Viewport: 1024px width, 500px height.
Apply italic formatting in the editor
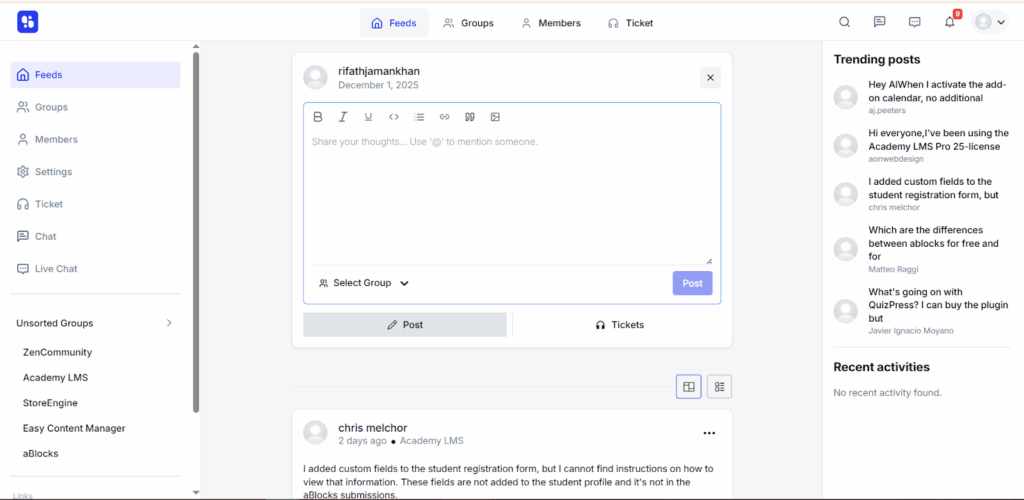click(x=343, y=117)
